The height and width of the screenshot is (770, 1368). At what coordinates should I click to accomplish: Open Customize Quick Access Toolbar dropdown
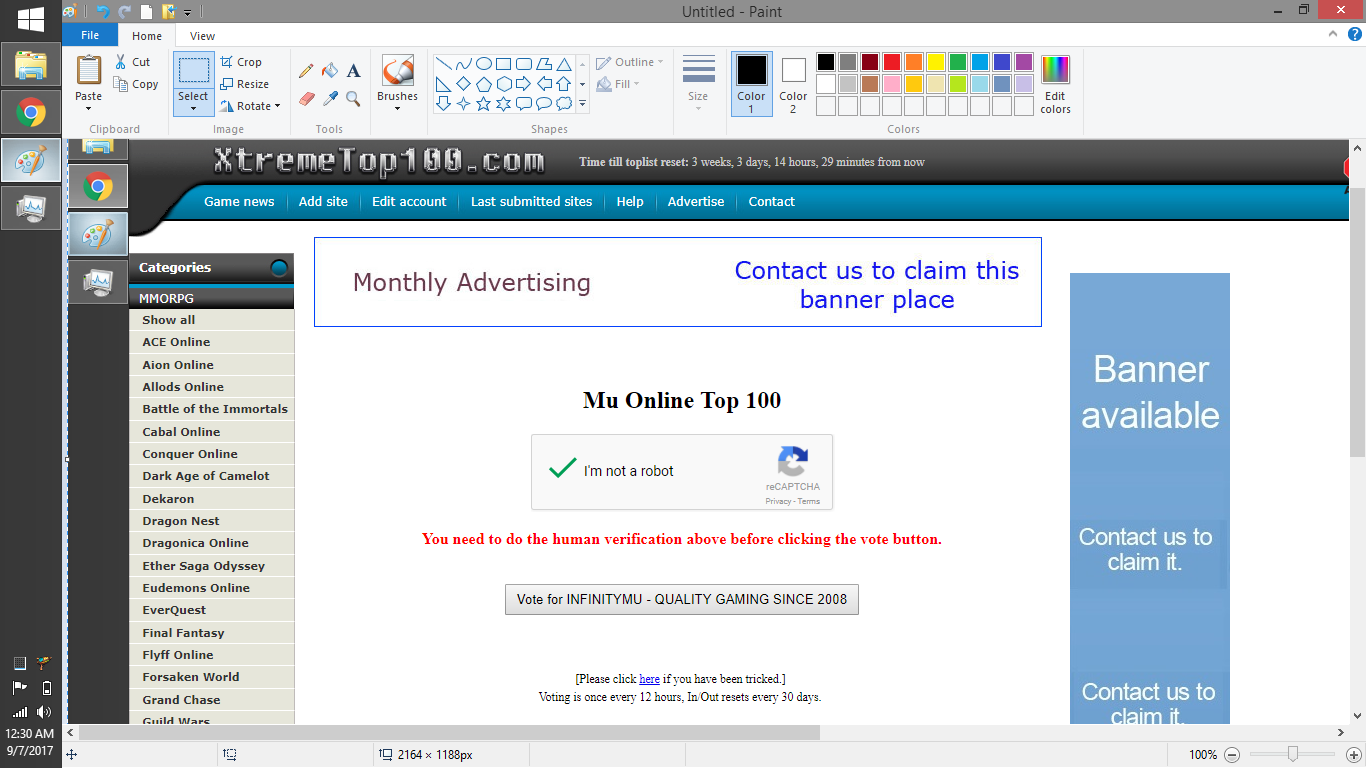tap(187, 13)
